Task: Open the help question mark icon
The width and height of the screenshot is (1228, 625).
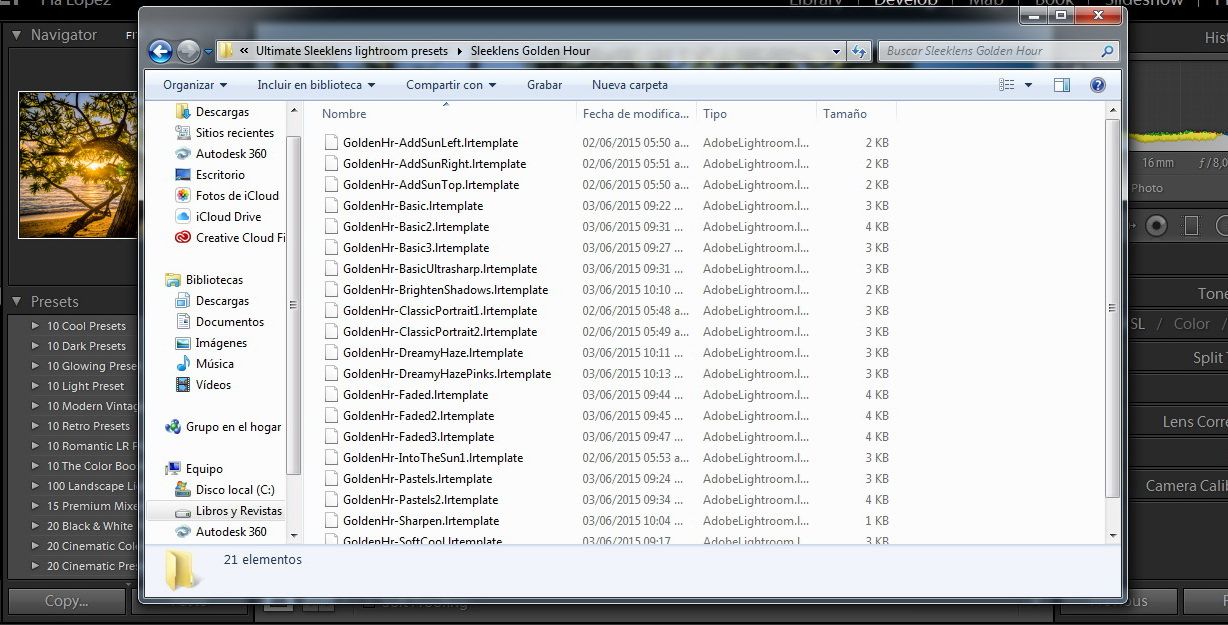Action: click(x=1097, y=85)
